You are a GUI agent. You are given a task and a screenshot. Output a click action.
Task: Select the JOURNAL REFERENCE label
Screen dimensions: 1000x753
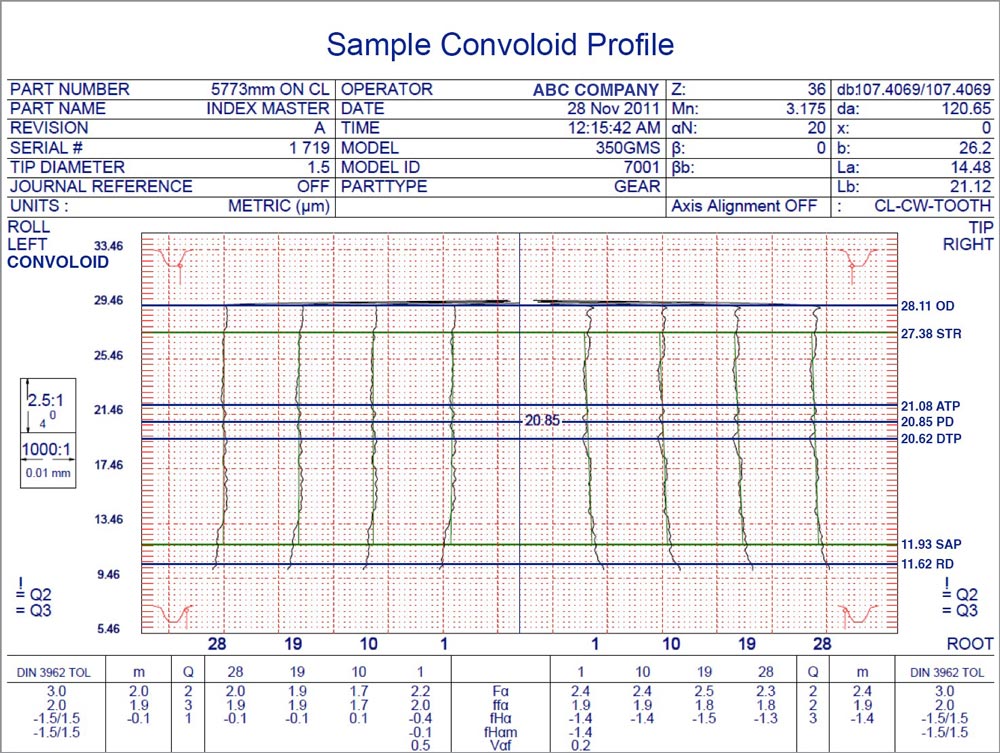coord(101,186)
